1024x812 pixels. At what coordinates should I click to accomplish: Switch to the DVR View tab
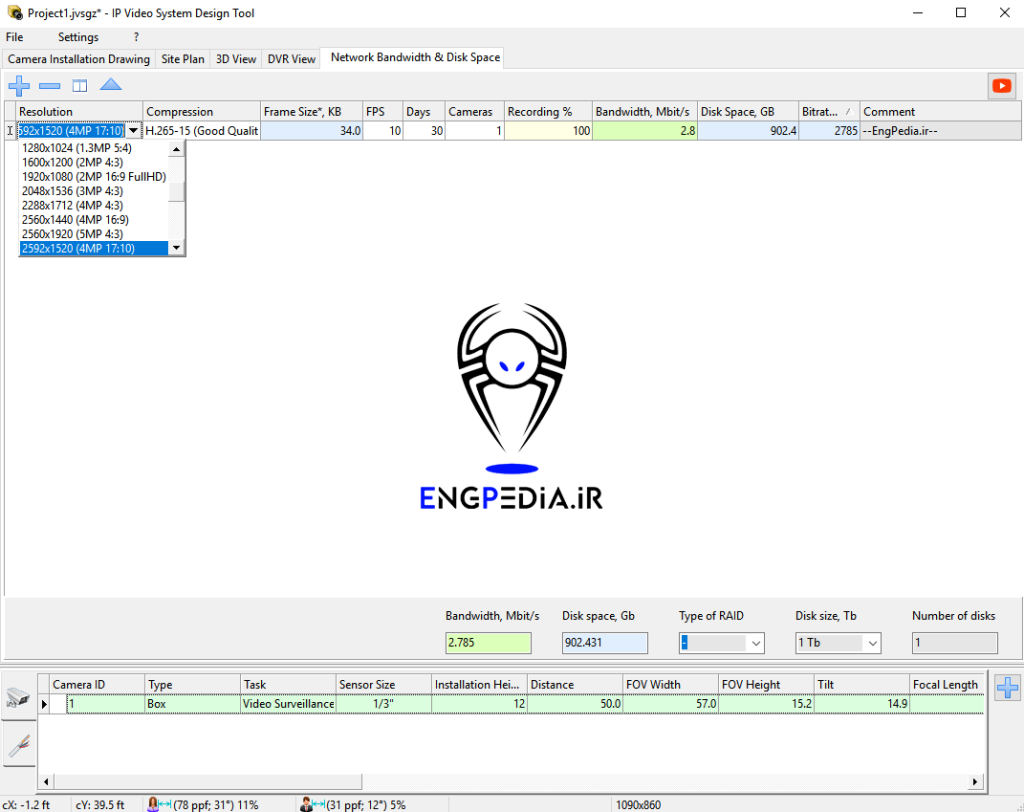point(290,57)
